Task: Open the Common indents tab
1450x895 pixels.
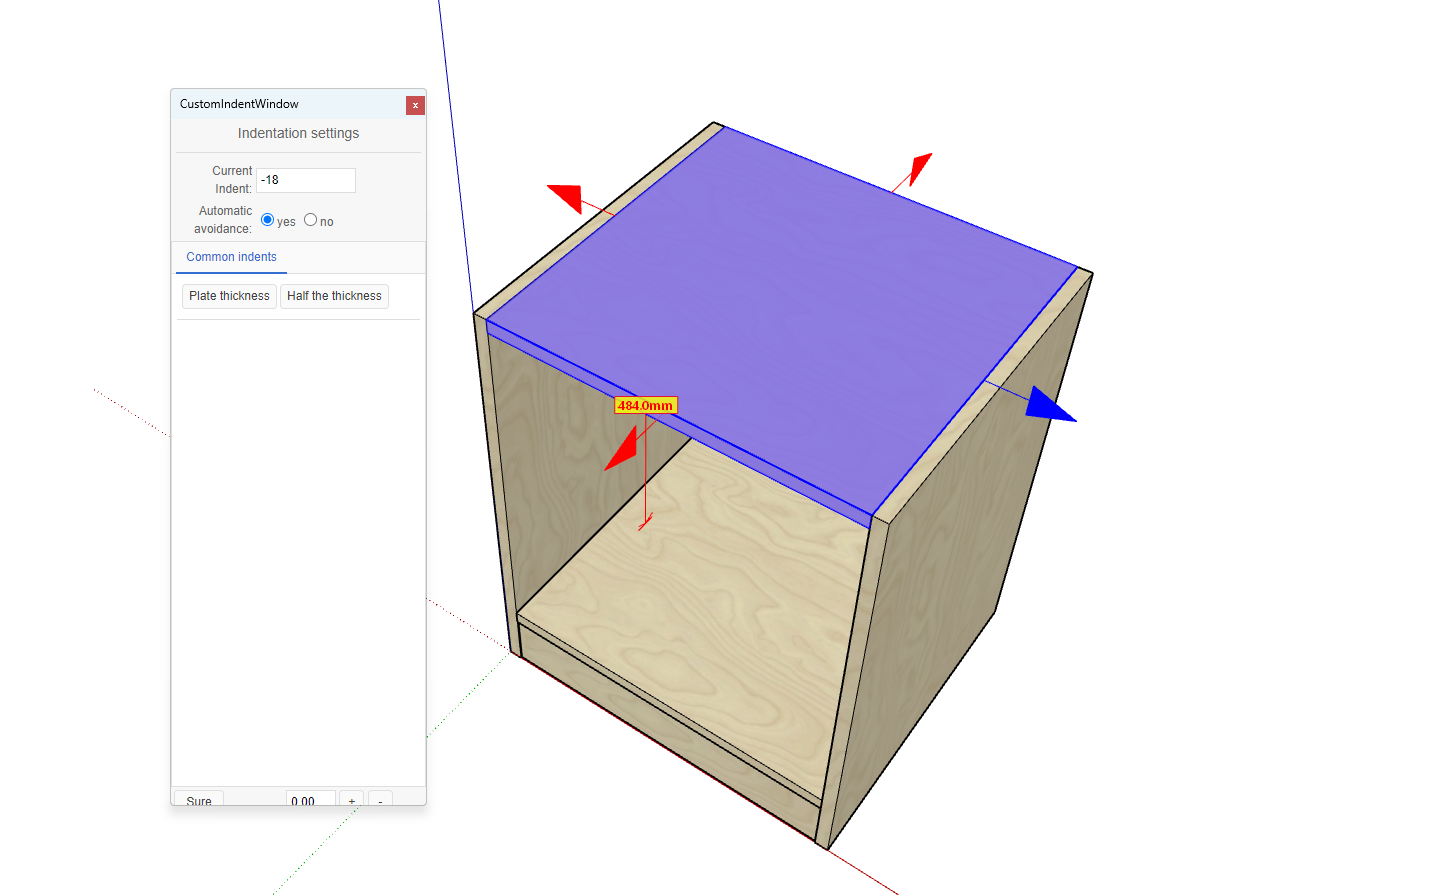Action: (231, 257)
